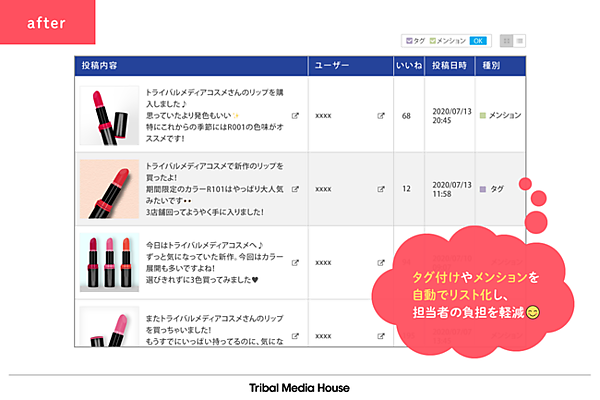Open external link for the R001 lipstick post

coord(295,116)
